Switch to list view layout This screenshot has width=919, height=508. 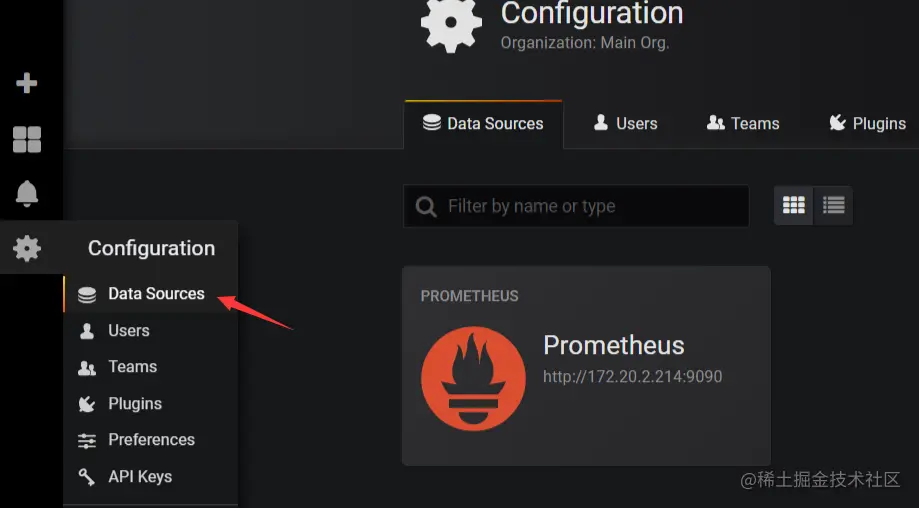tap(834, 205)
